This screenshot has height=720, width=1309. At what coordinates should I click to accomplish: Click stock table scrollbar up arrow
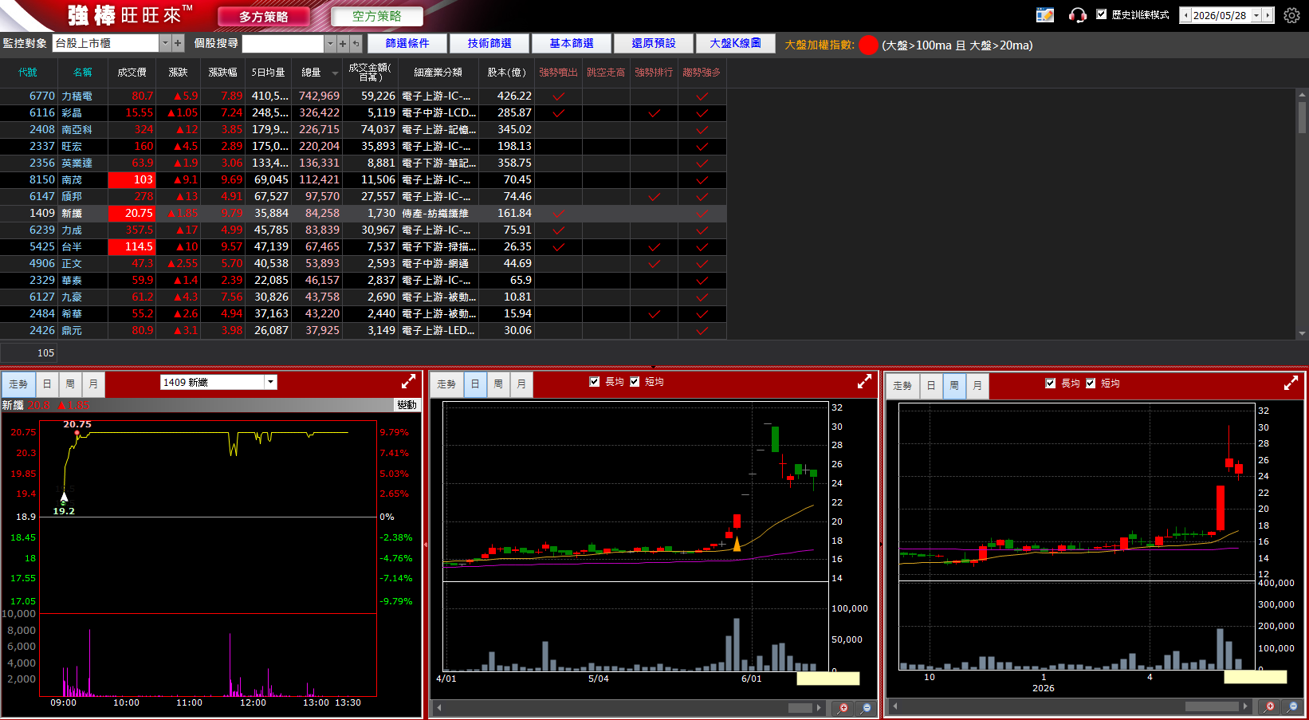click(1302, 94)
